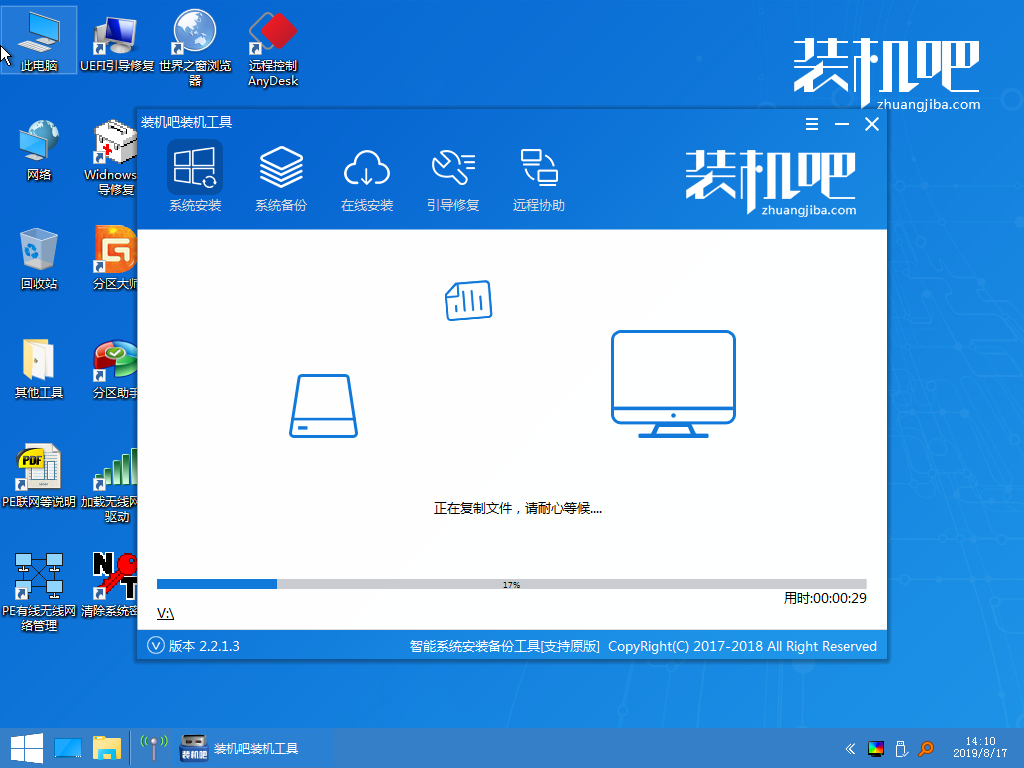Open 此电脑 desktop icon

pos(39,40)
